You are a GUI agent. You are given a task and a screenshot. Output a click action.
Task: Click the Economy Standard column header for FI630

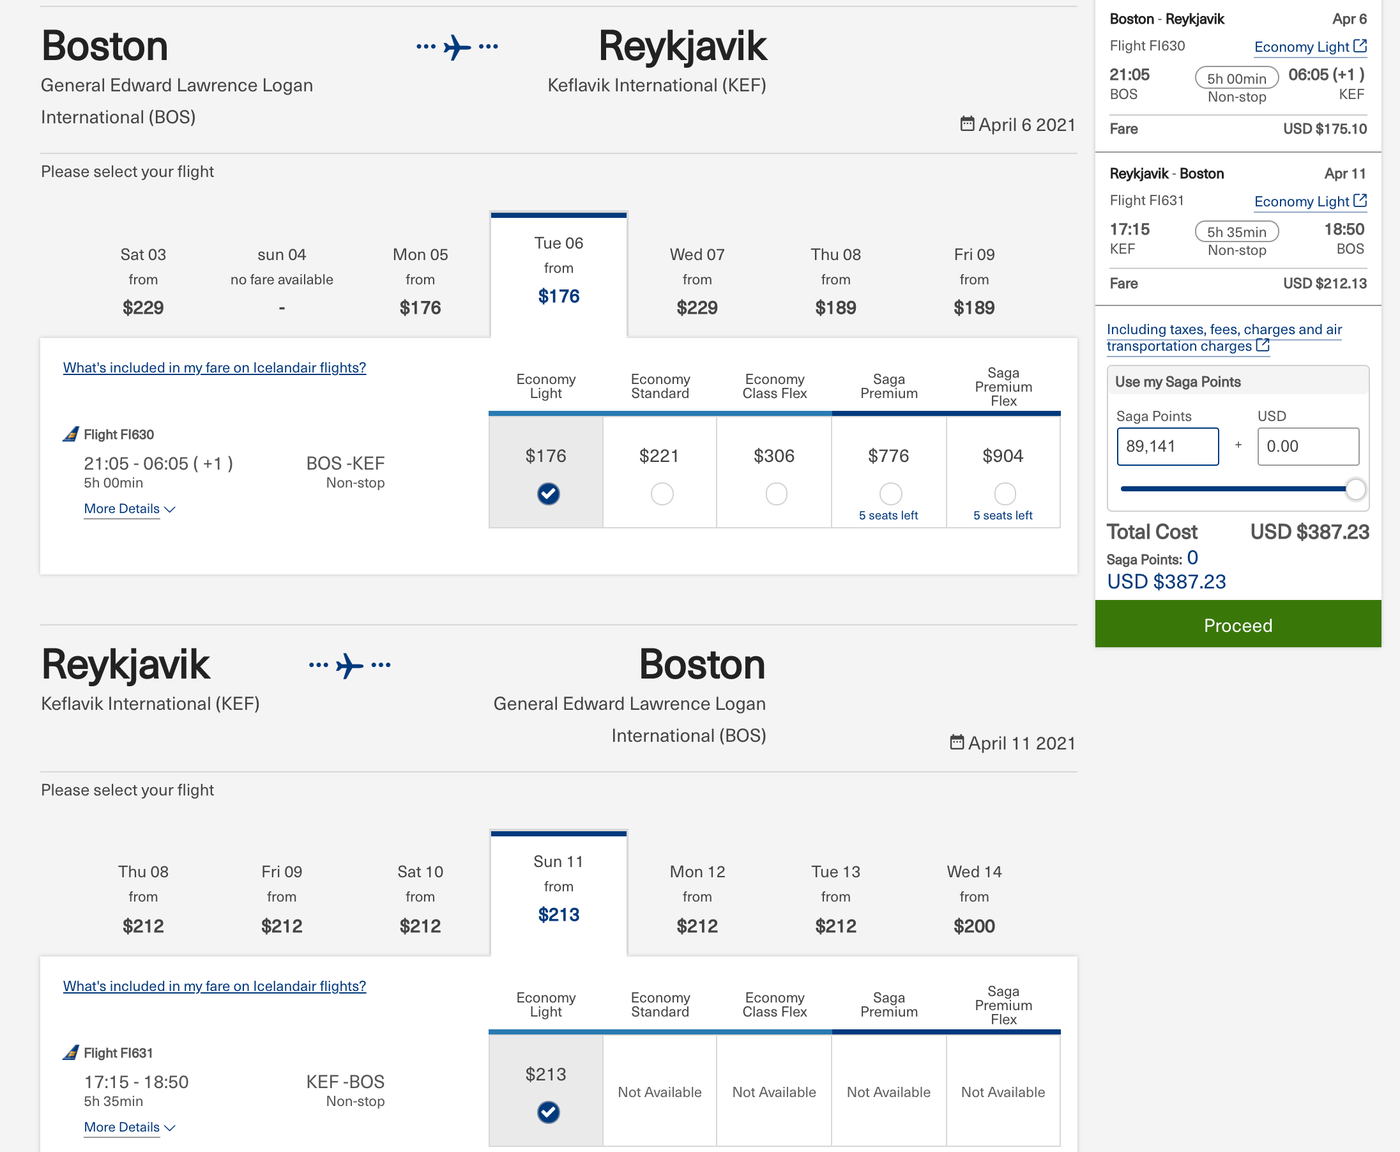coord(660,386)
